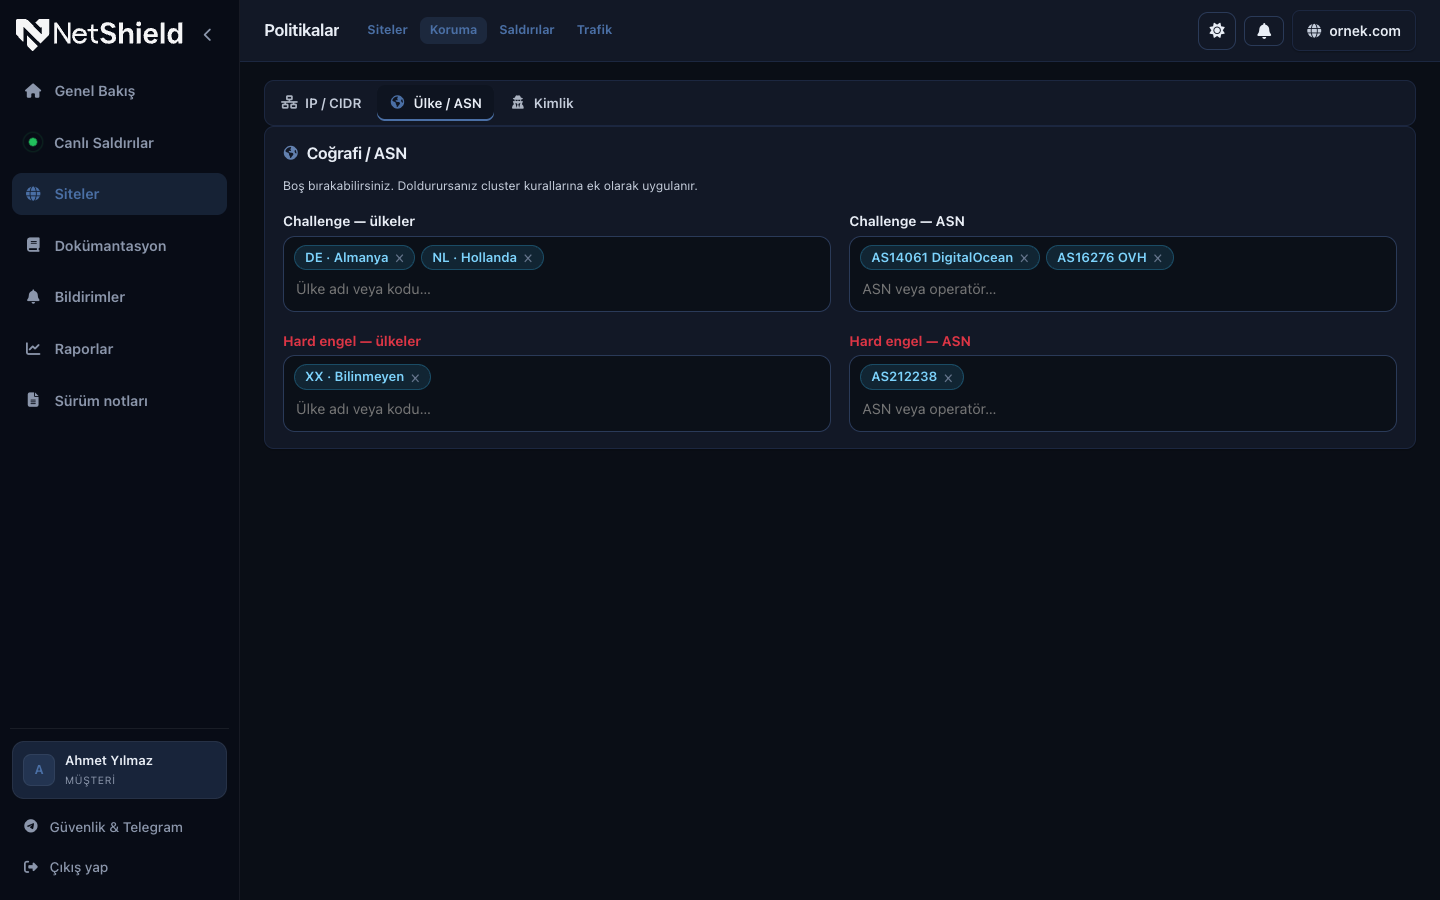
Task: Click the NetShield logo
Action: (99, 34)
